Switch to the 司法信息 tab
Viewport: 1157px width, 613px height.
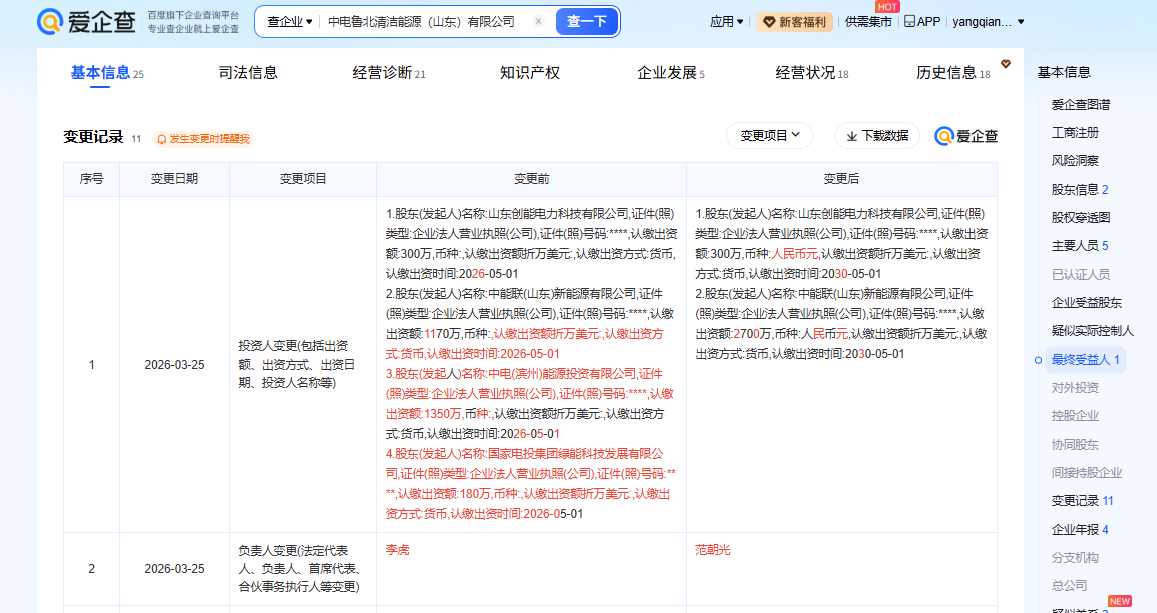[x=247, y=73]
